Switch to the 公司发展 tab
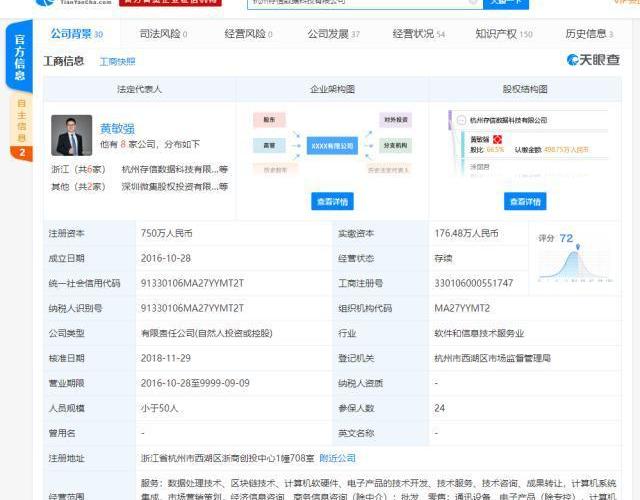Image resolution: width=640 pixels, height=500 pixels. tap(333, 34)
